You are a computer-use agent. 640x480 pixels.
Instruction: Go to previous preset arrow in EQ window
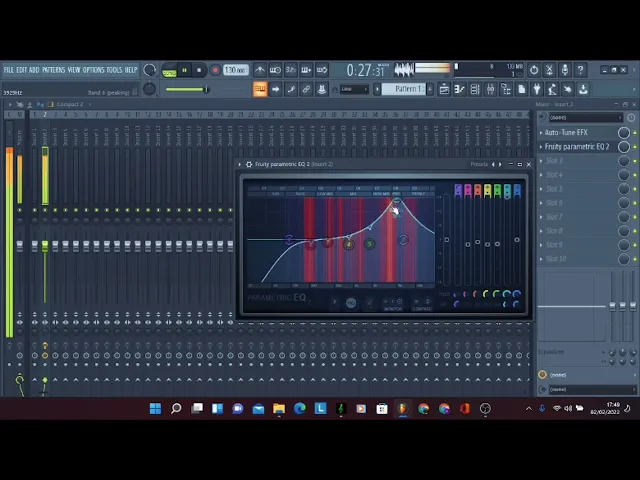pos(493,164)
